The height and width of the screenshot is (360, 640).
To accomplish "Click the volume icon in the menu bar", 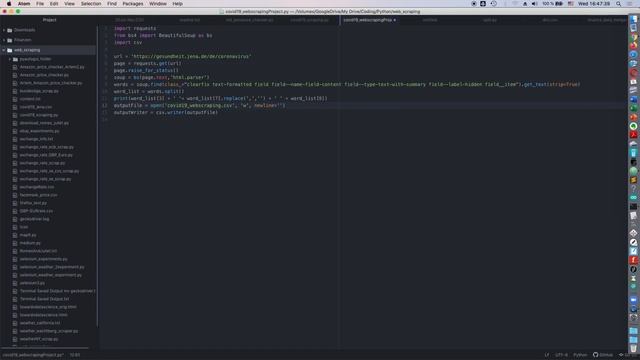I will pos(534,4).
